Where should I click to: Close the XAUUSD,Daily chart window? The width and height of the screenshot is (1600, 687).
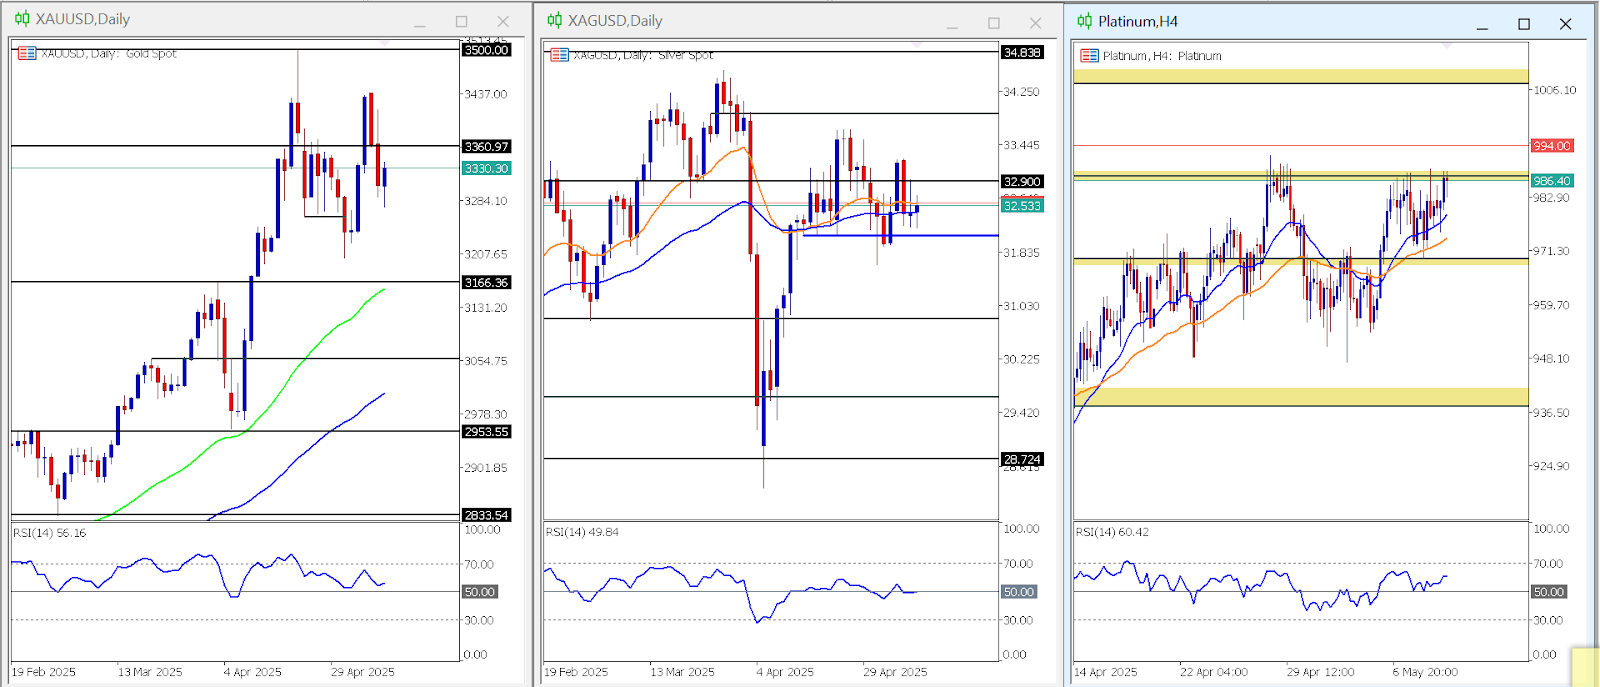point(503,21)
